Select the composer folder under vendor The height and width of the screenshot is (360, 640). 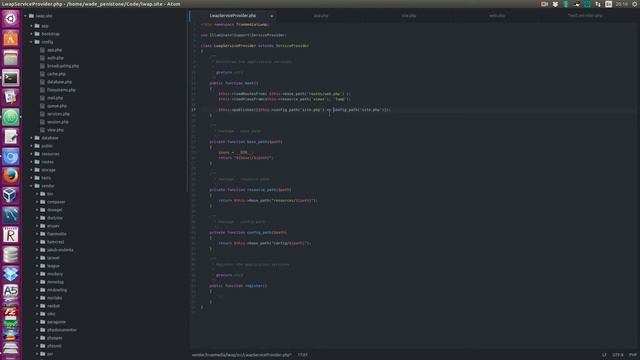tap(56, 202)
